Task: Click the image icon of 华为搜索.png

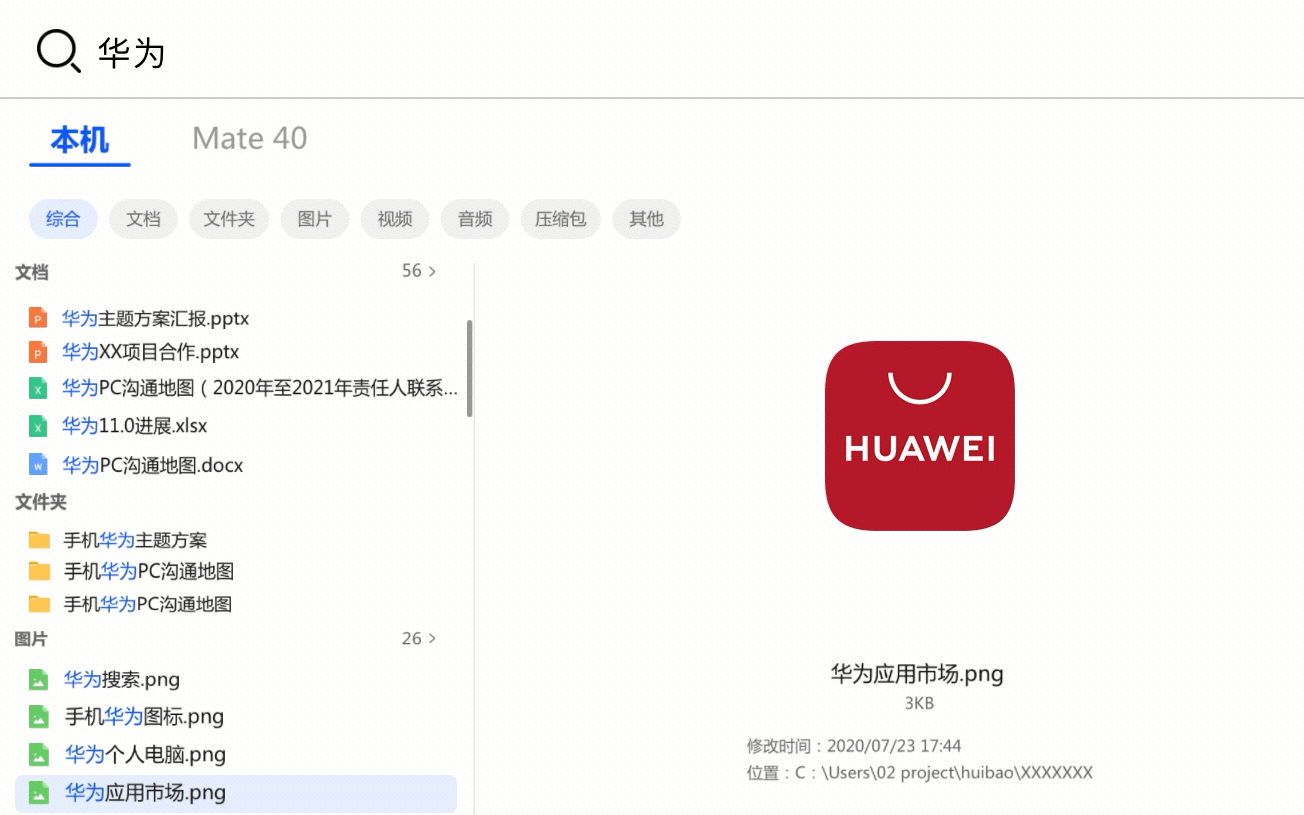Action: 38,680
